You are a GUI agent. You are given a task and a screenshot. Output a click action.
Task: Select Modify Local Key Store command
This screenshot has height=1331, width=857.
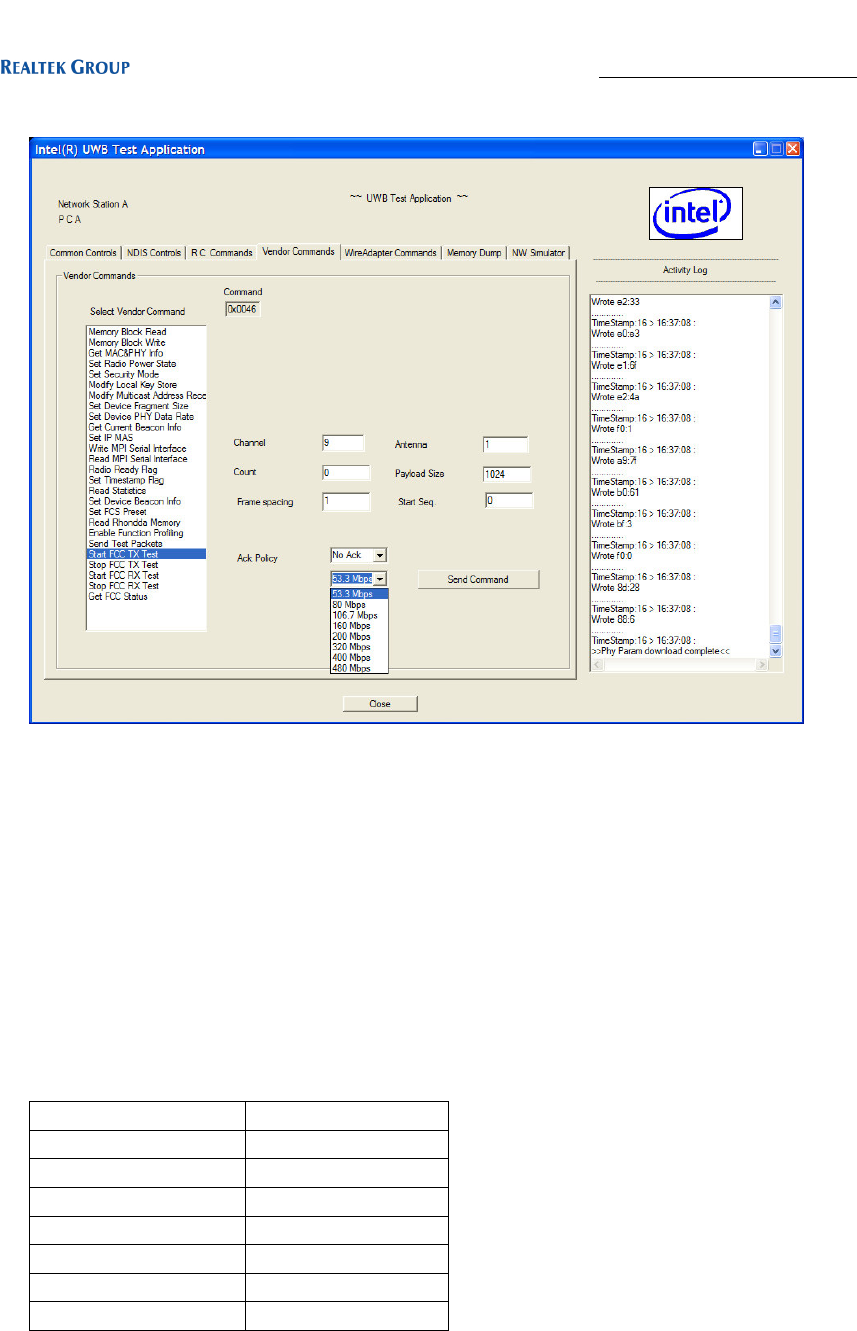[146, 385]
